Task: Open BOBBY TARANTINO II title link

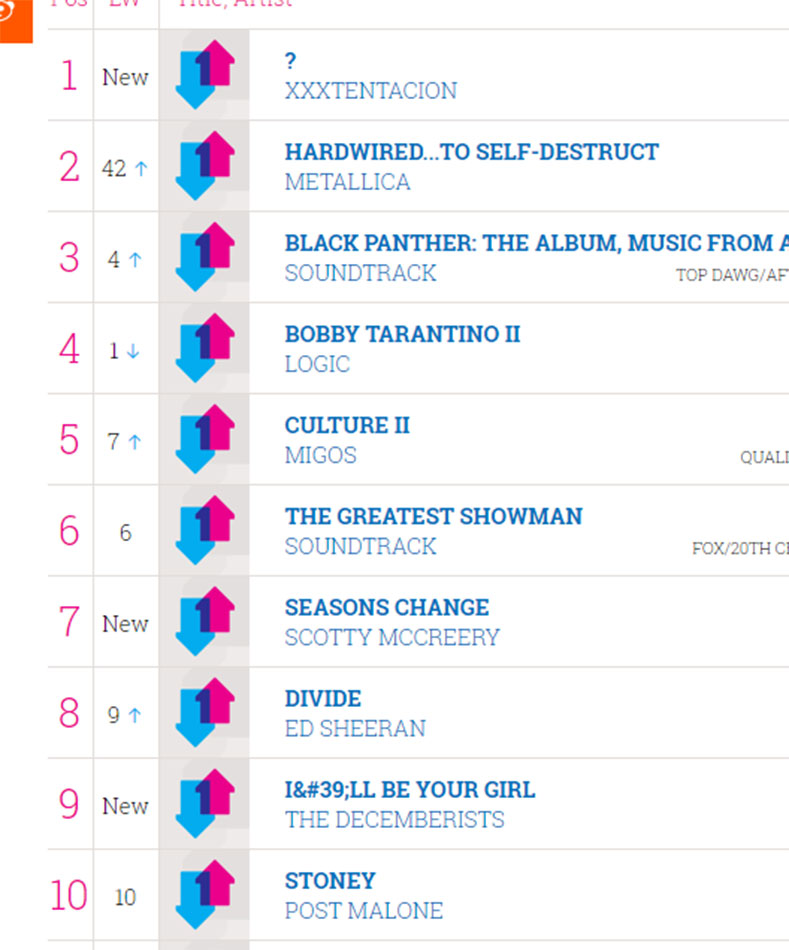Action: (402, 334)
